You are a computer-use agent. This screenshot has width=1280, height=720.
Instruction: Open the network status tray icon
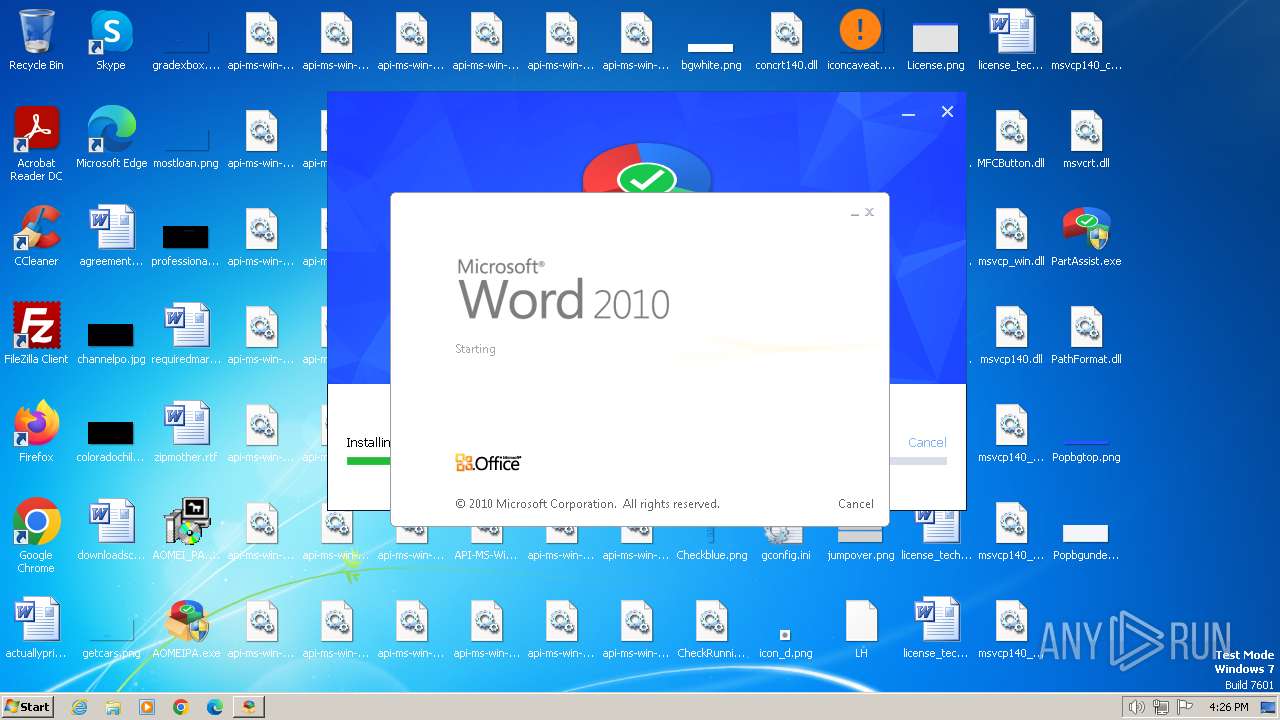tap(1161, 707)
